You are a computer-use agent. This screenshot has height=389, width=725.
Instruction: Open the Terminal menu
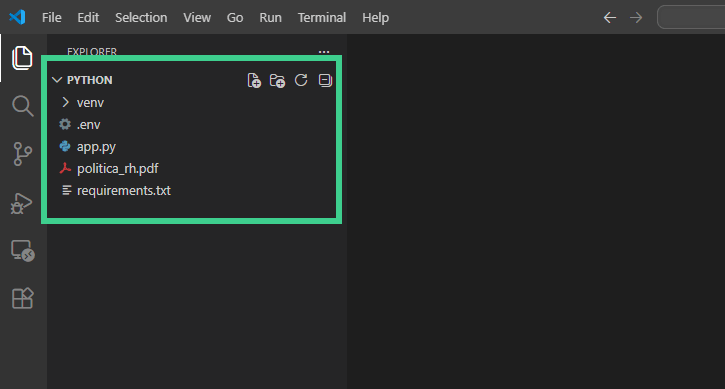(322, 18)
